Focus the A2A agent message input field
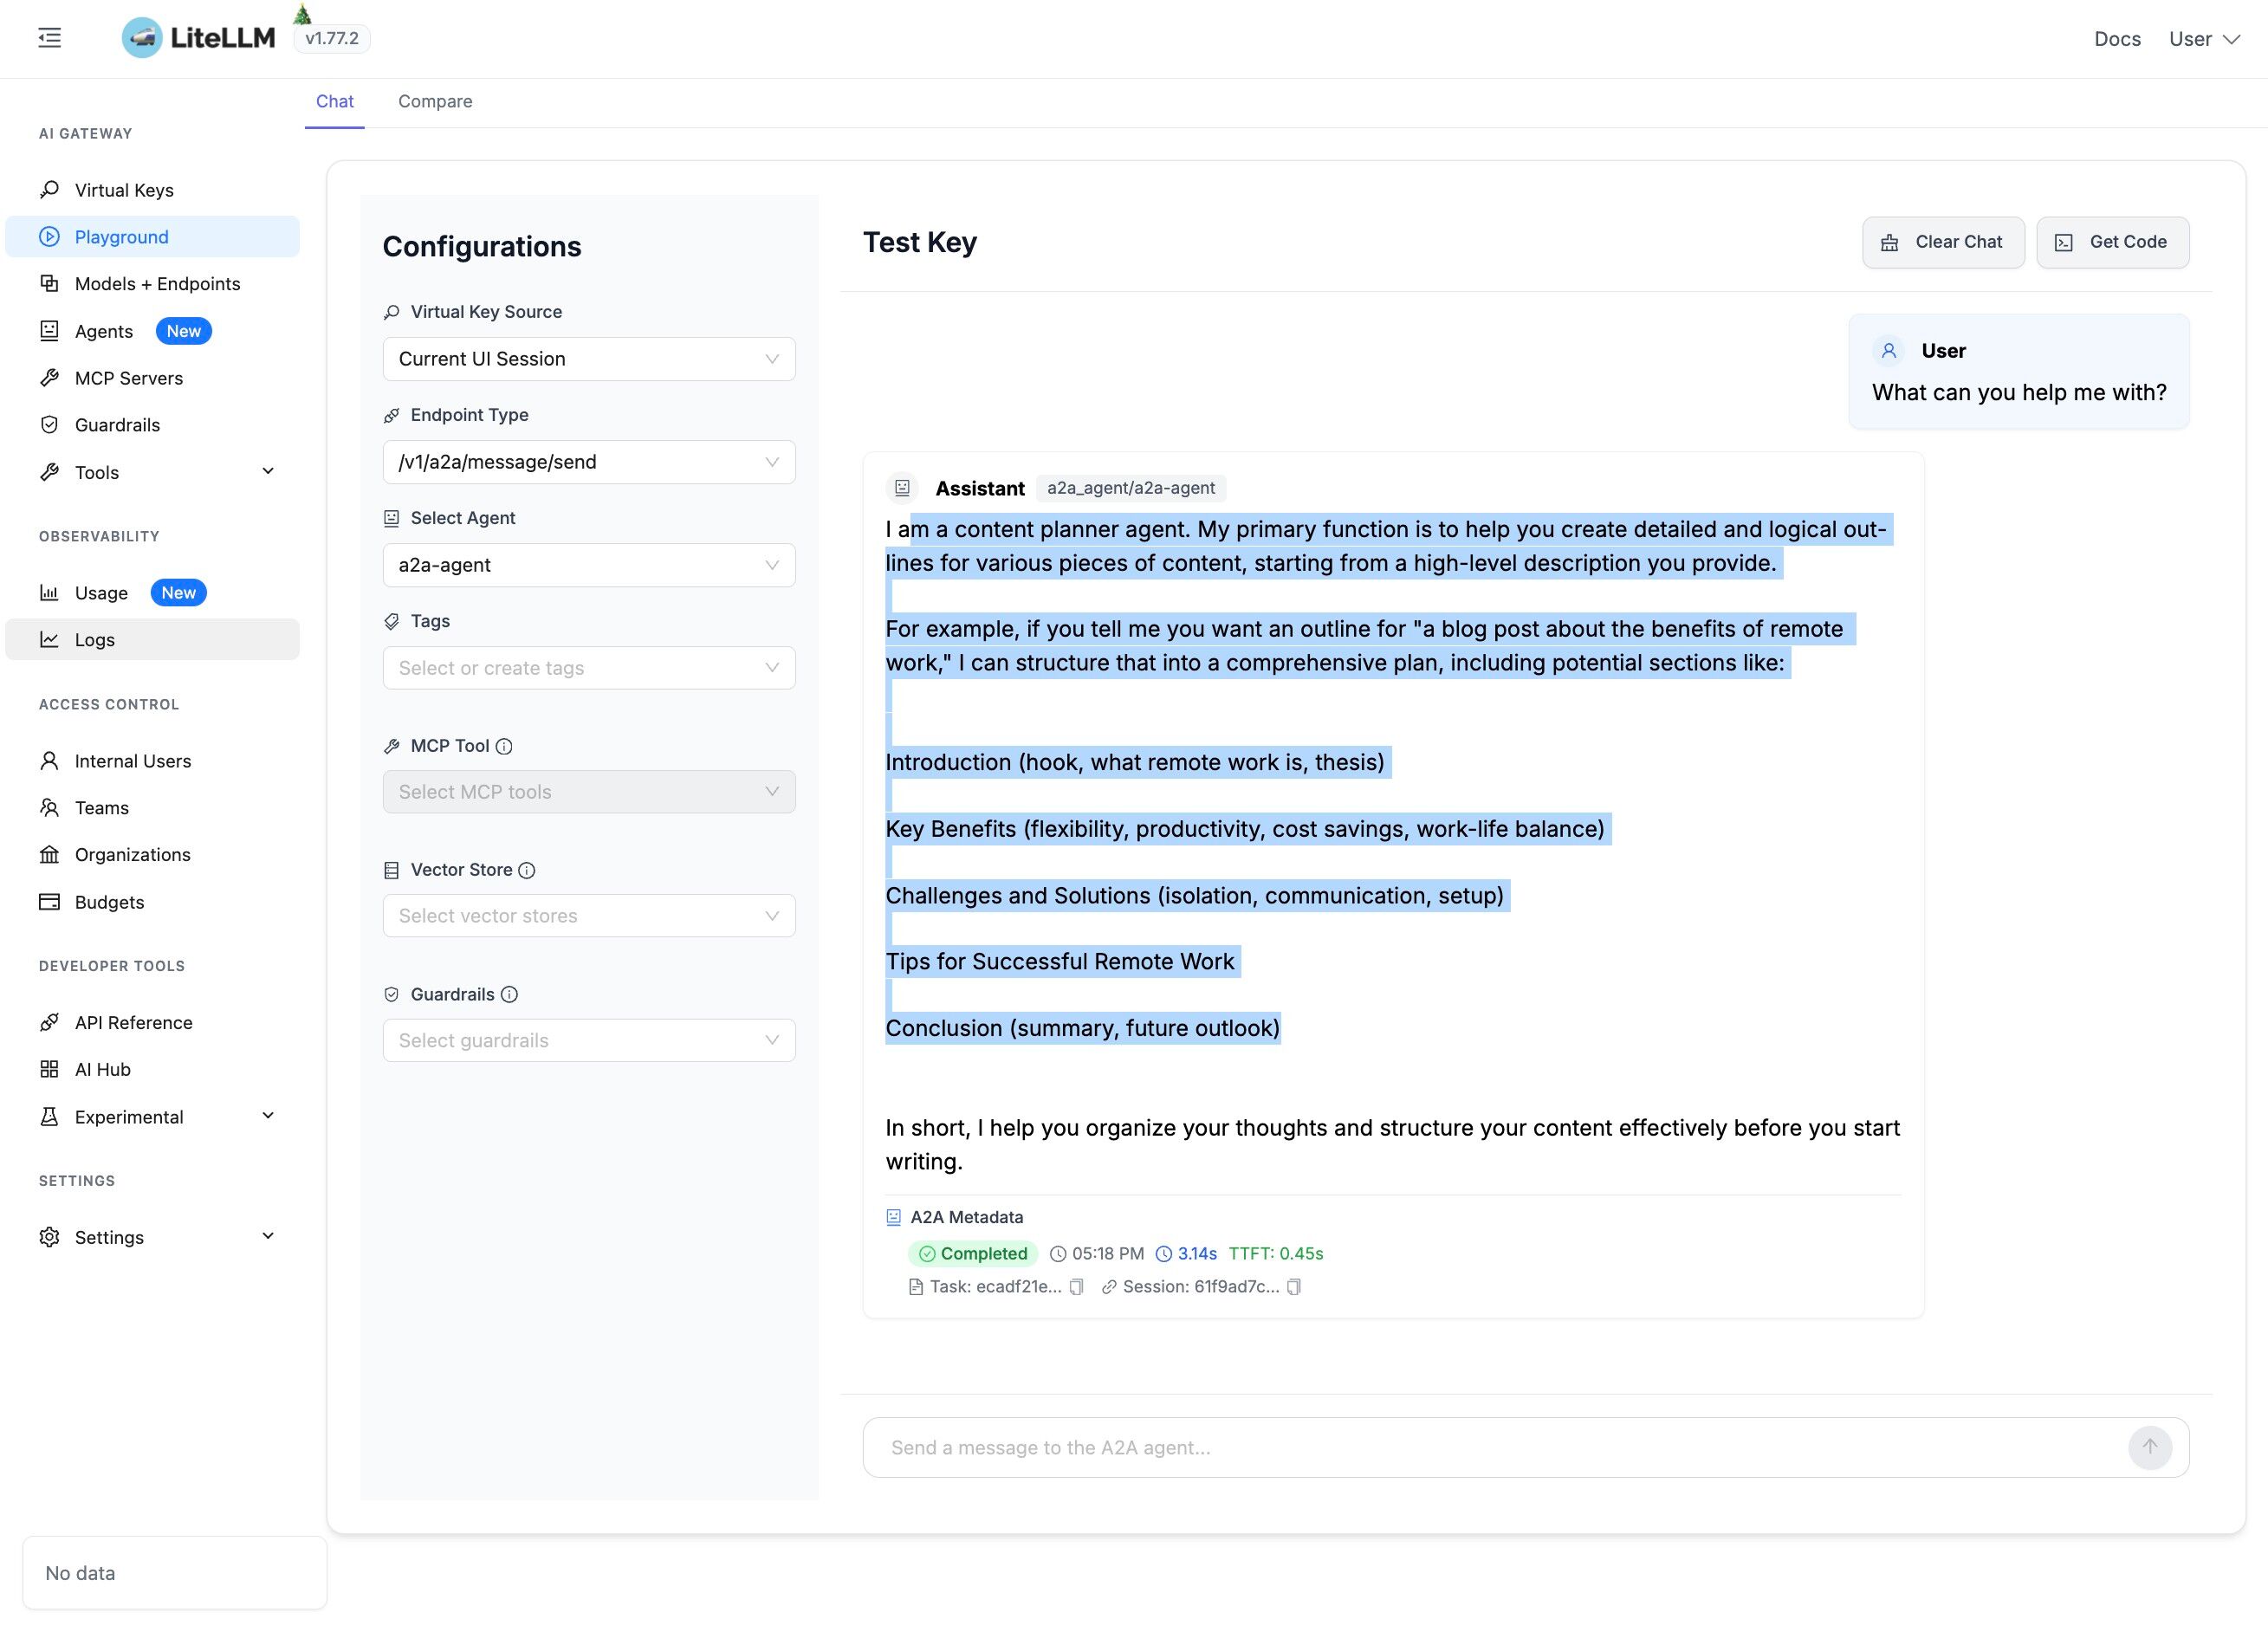 click(1490, 1447)
